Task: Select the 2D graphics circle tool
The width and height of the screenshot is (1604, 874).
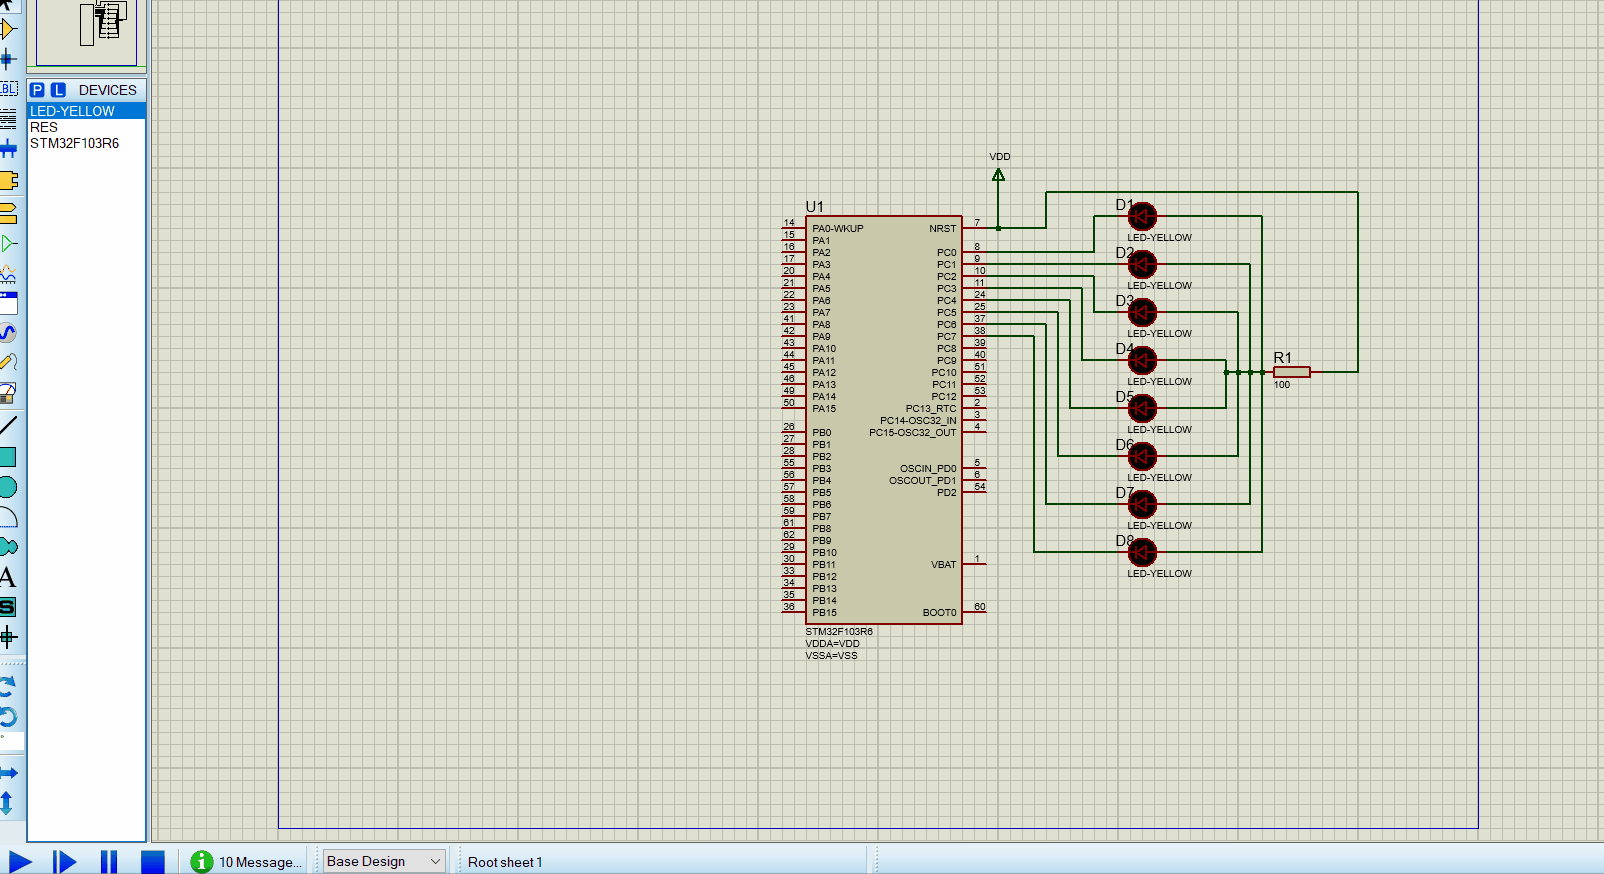Action: [8, 487]
